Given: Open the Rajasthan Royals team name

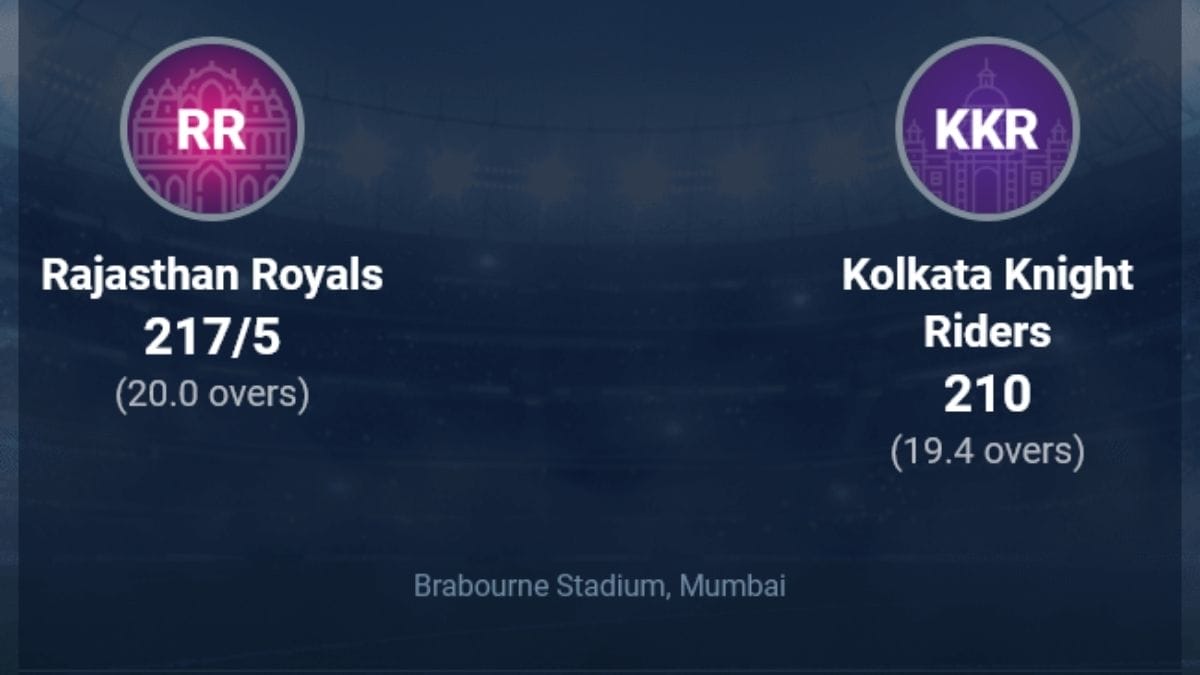Looking at the screenshot, I should (212, 275).
